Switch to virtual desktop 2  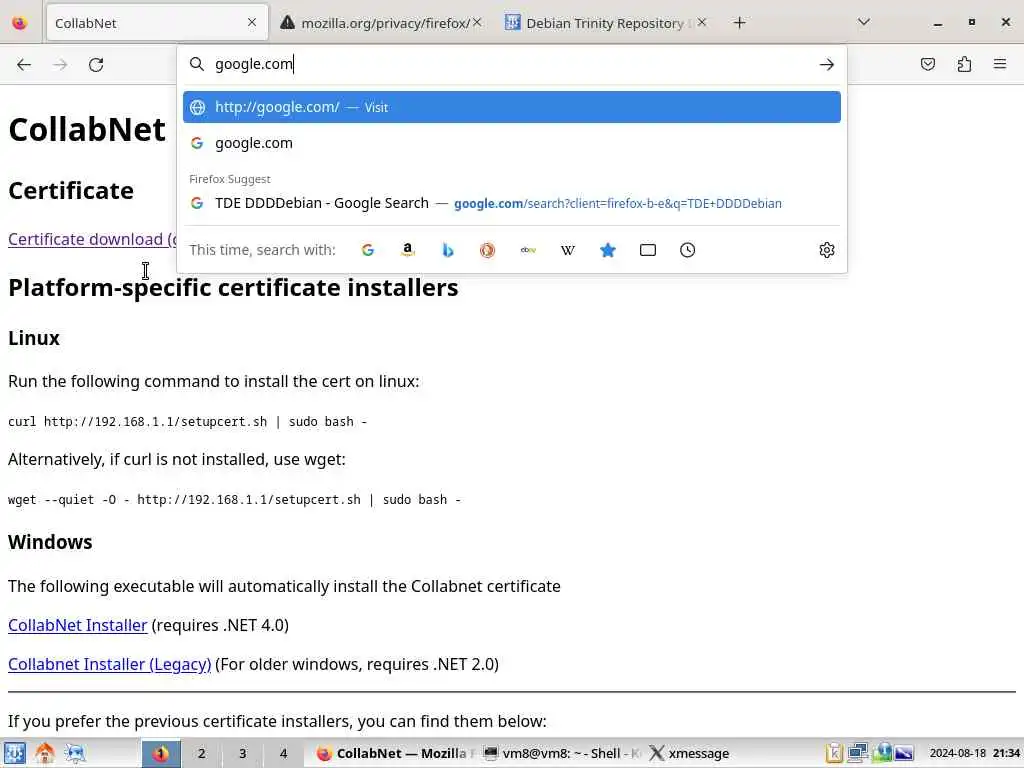pyautogui.click(x=202, y=754)
